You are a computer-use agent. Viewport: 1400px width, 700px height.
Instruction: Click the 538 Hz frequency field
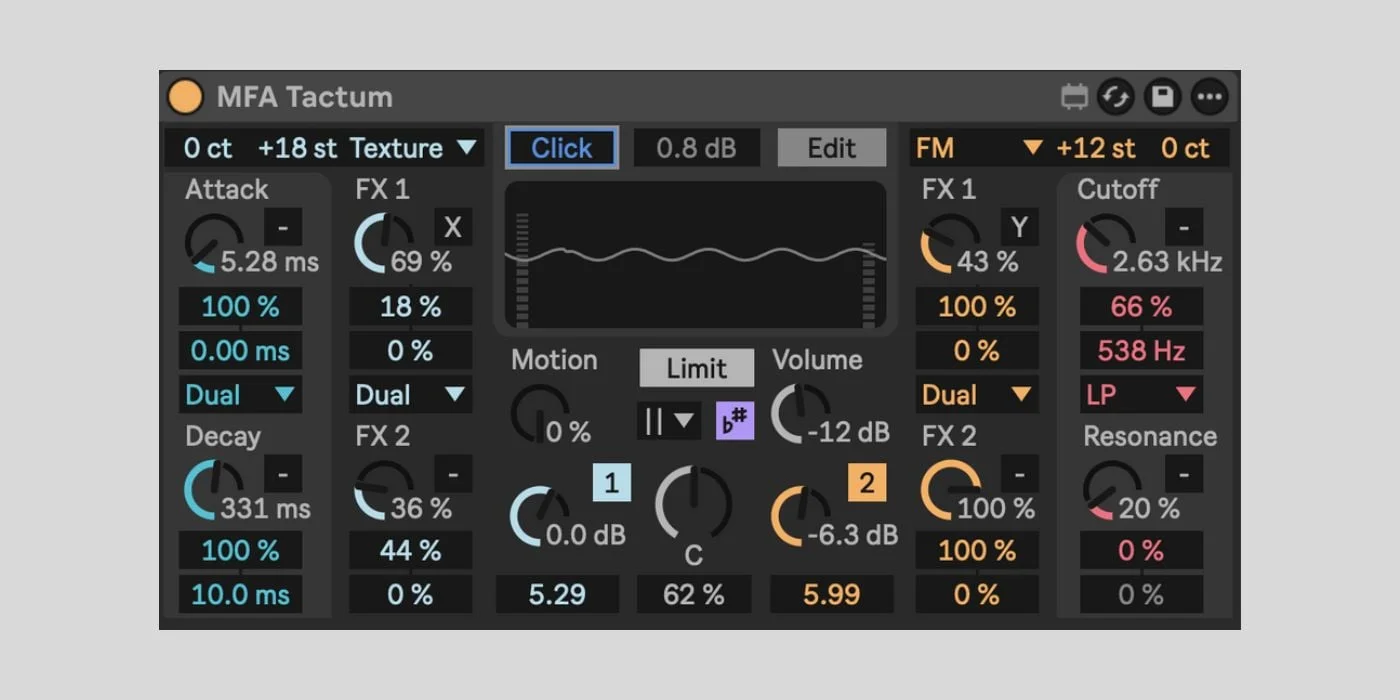pyautogui.click(x=1140, y=350)
